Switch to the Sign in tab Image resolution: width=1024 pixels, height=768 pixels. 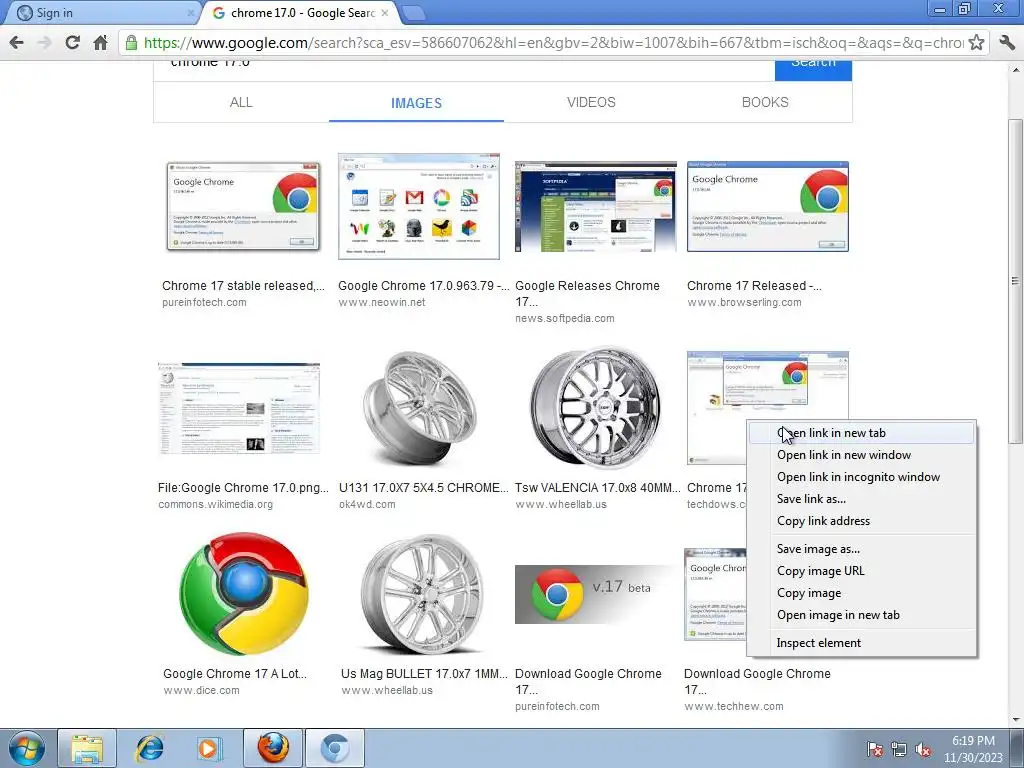[101, 12]
